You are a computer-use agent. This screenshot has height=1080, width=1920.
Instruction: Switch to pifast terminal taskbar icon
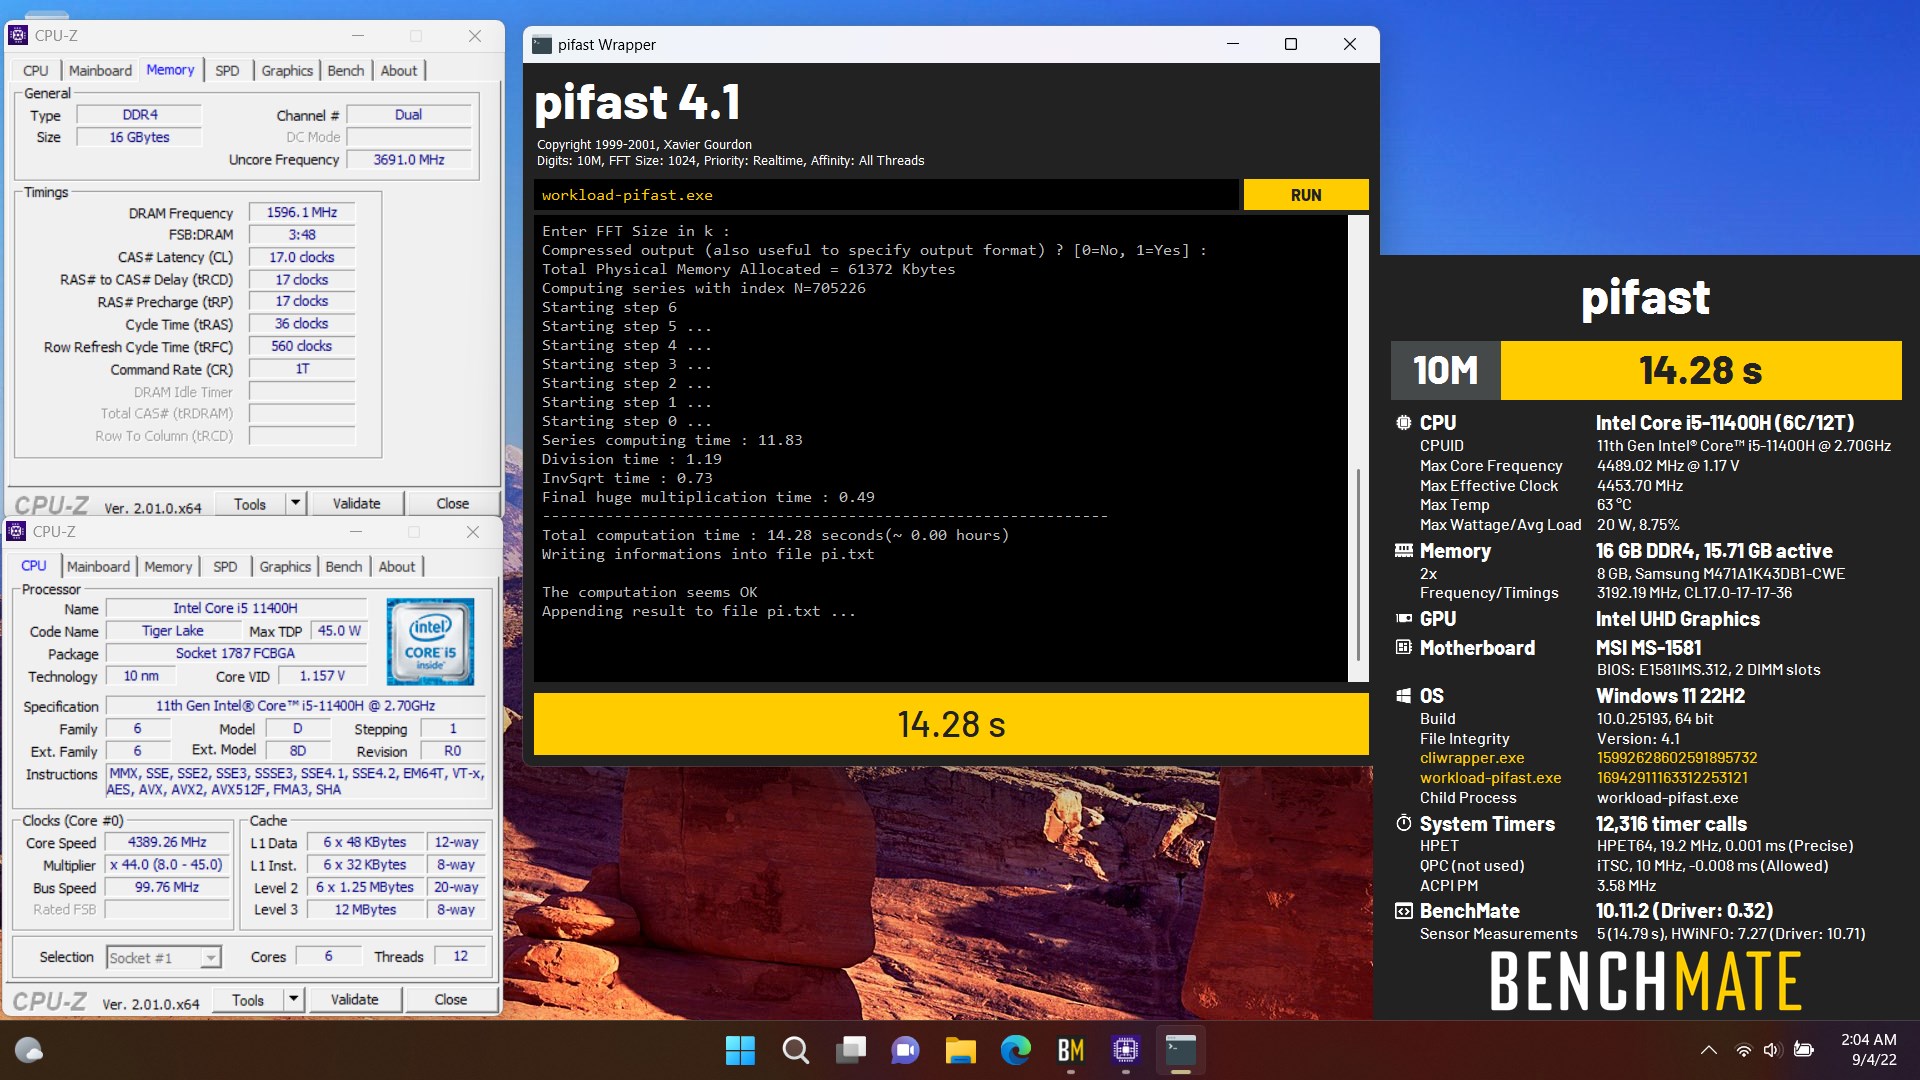(x=1181, y=1050)
